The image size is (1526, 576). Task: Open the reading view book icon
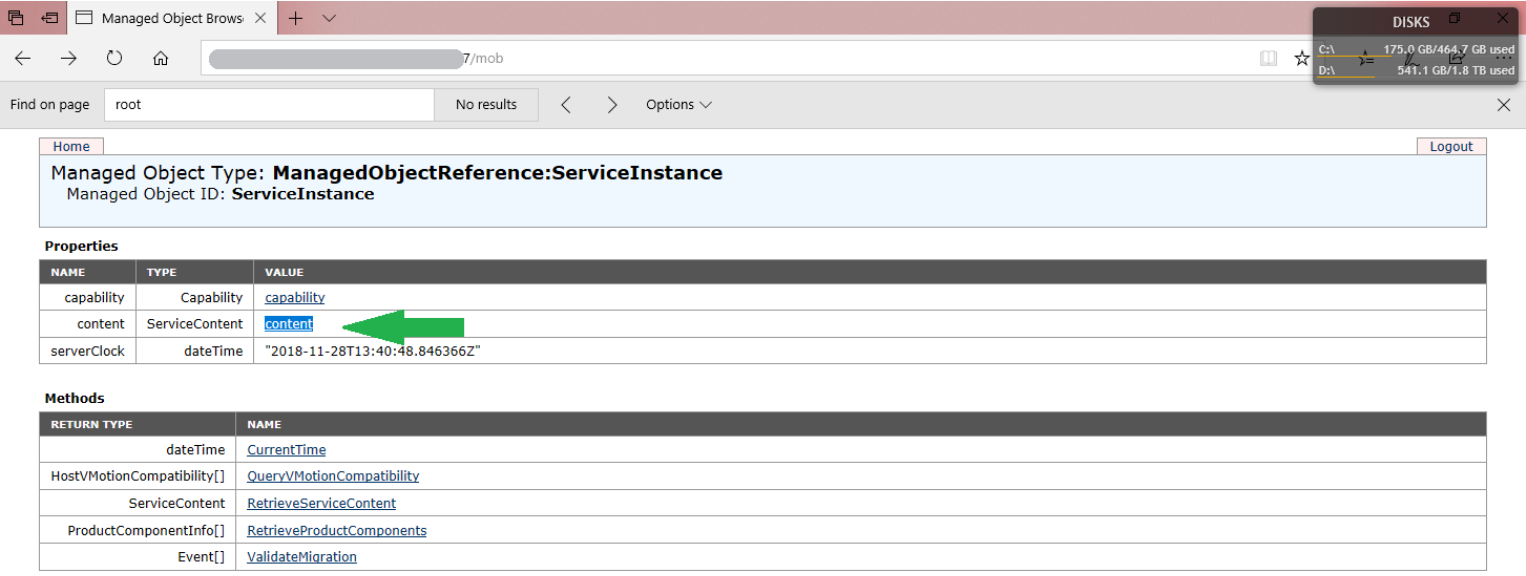pos(1268,58)
